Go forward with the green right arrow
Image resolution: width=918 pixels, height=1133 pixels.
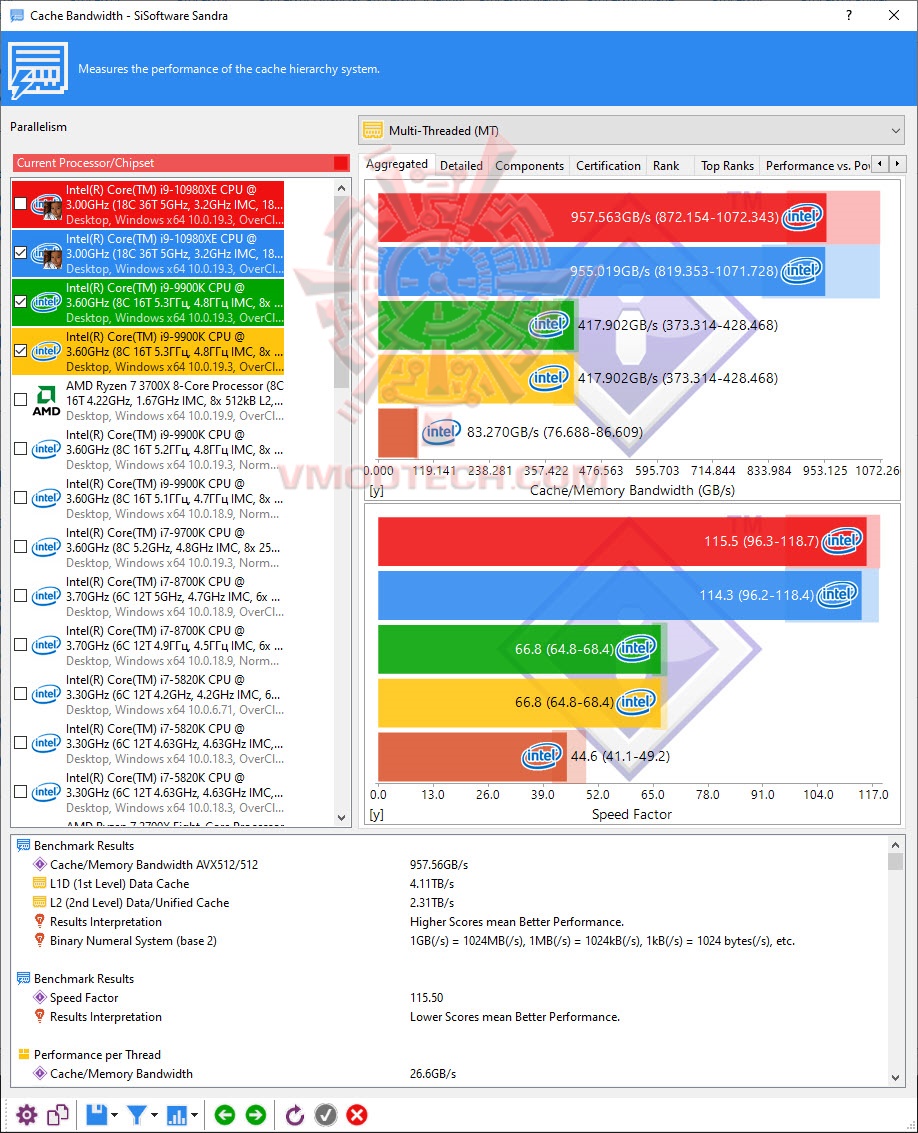[x=256, y=1115]
